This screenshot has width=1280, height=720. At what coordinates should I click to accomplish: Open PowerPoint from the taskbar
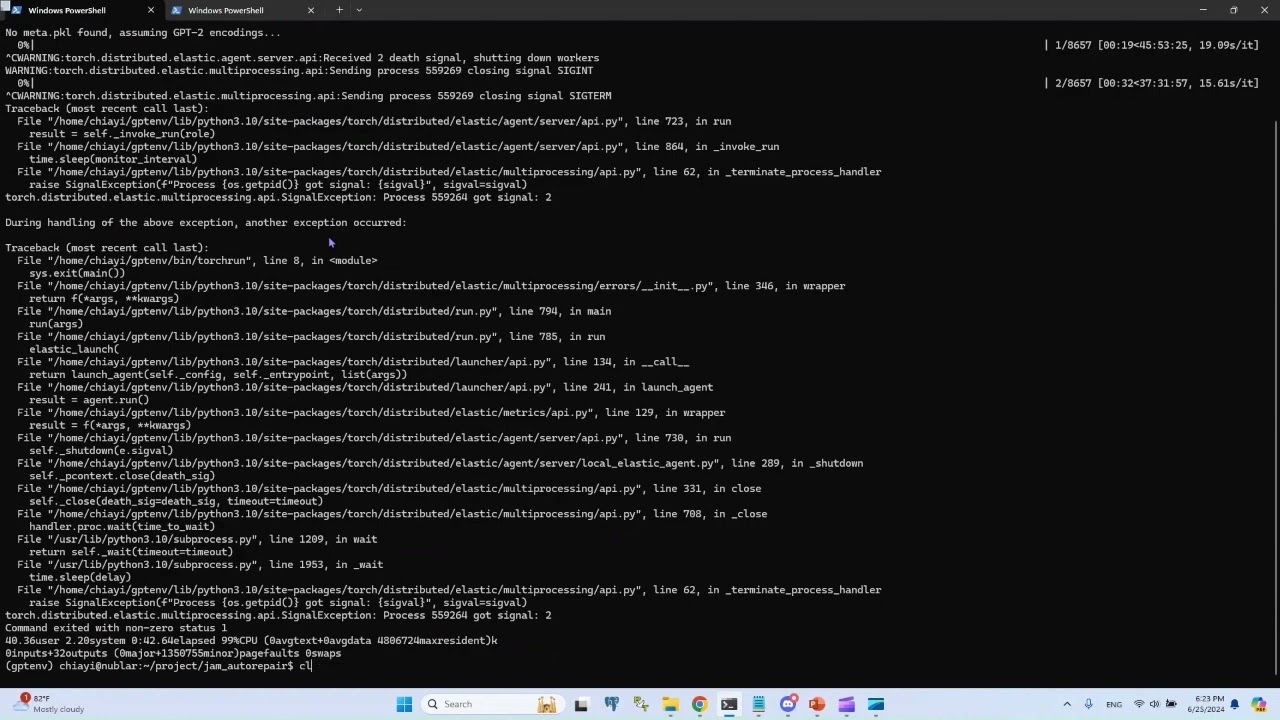pyautogui.click(x=817, y=704)
